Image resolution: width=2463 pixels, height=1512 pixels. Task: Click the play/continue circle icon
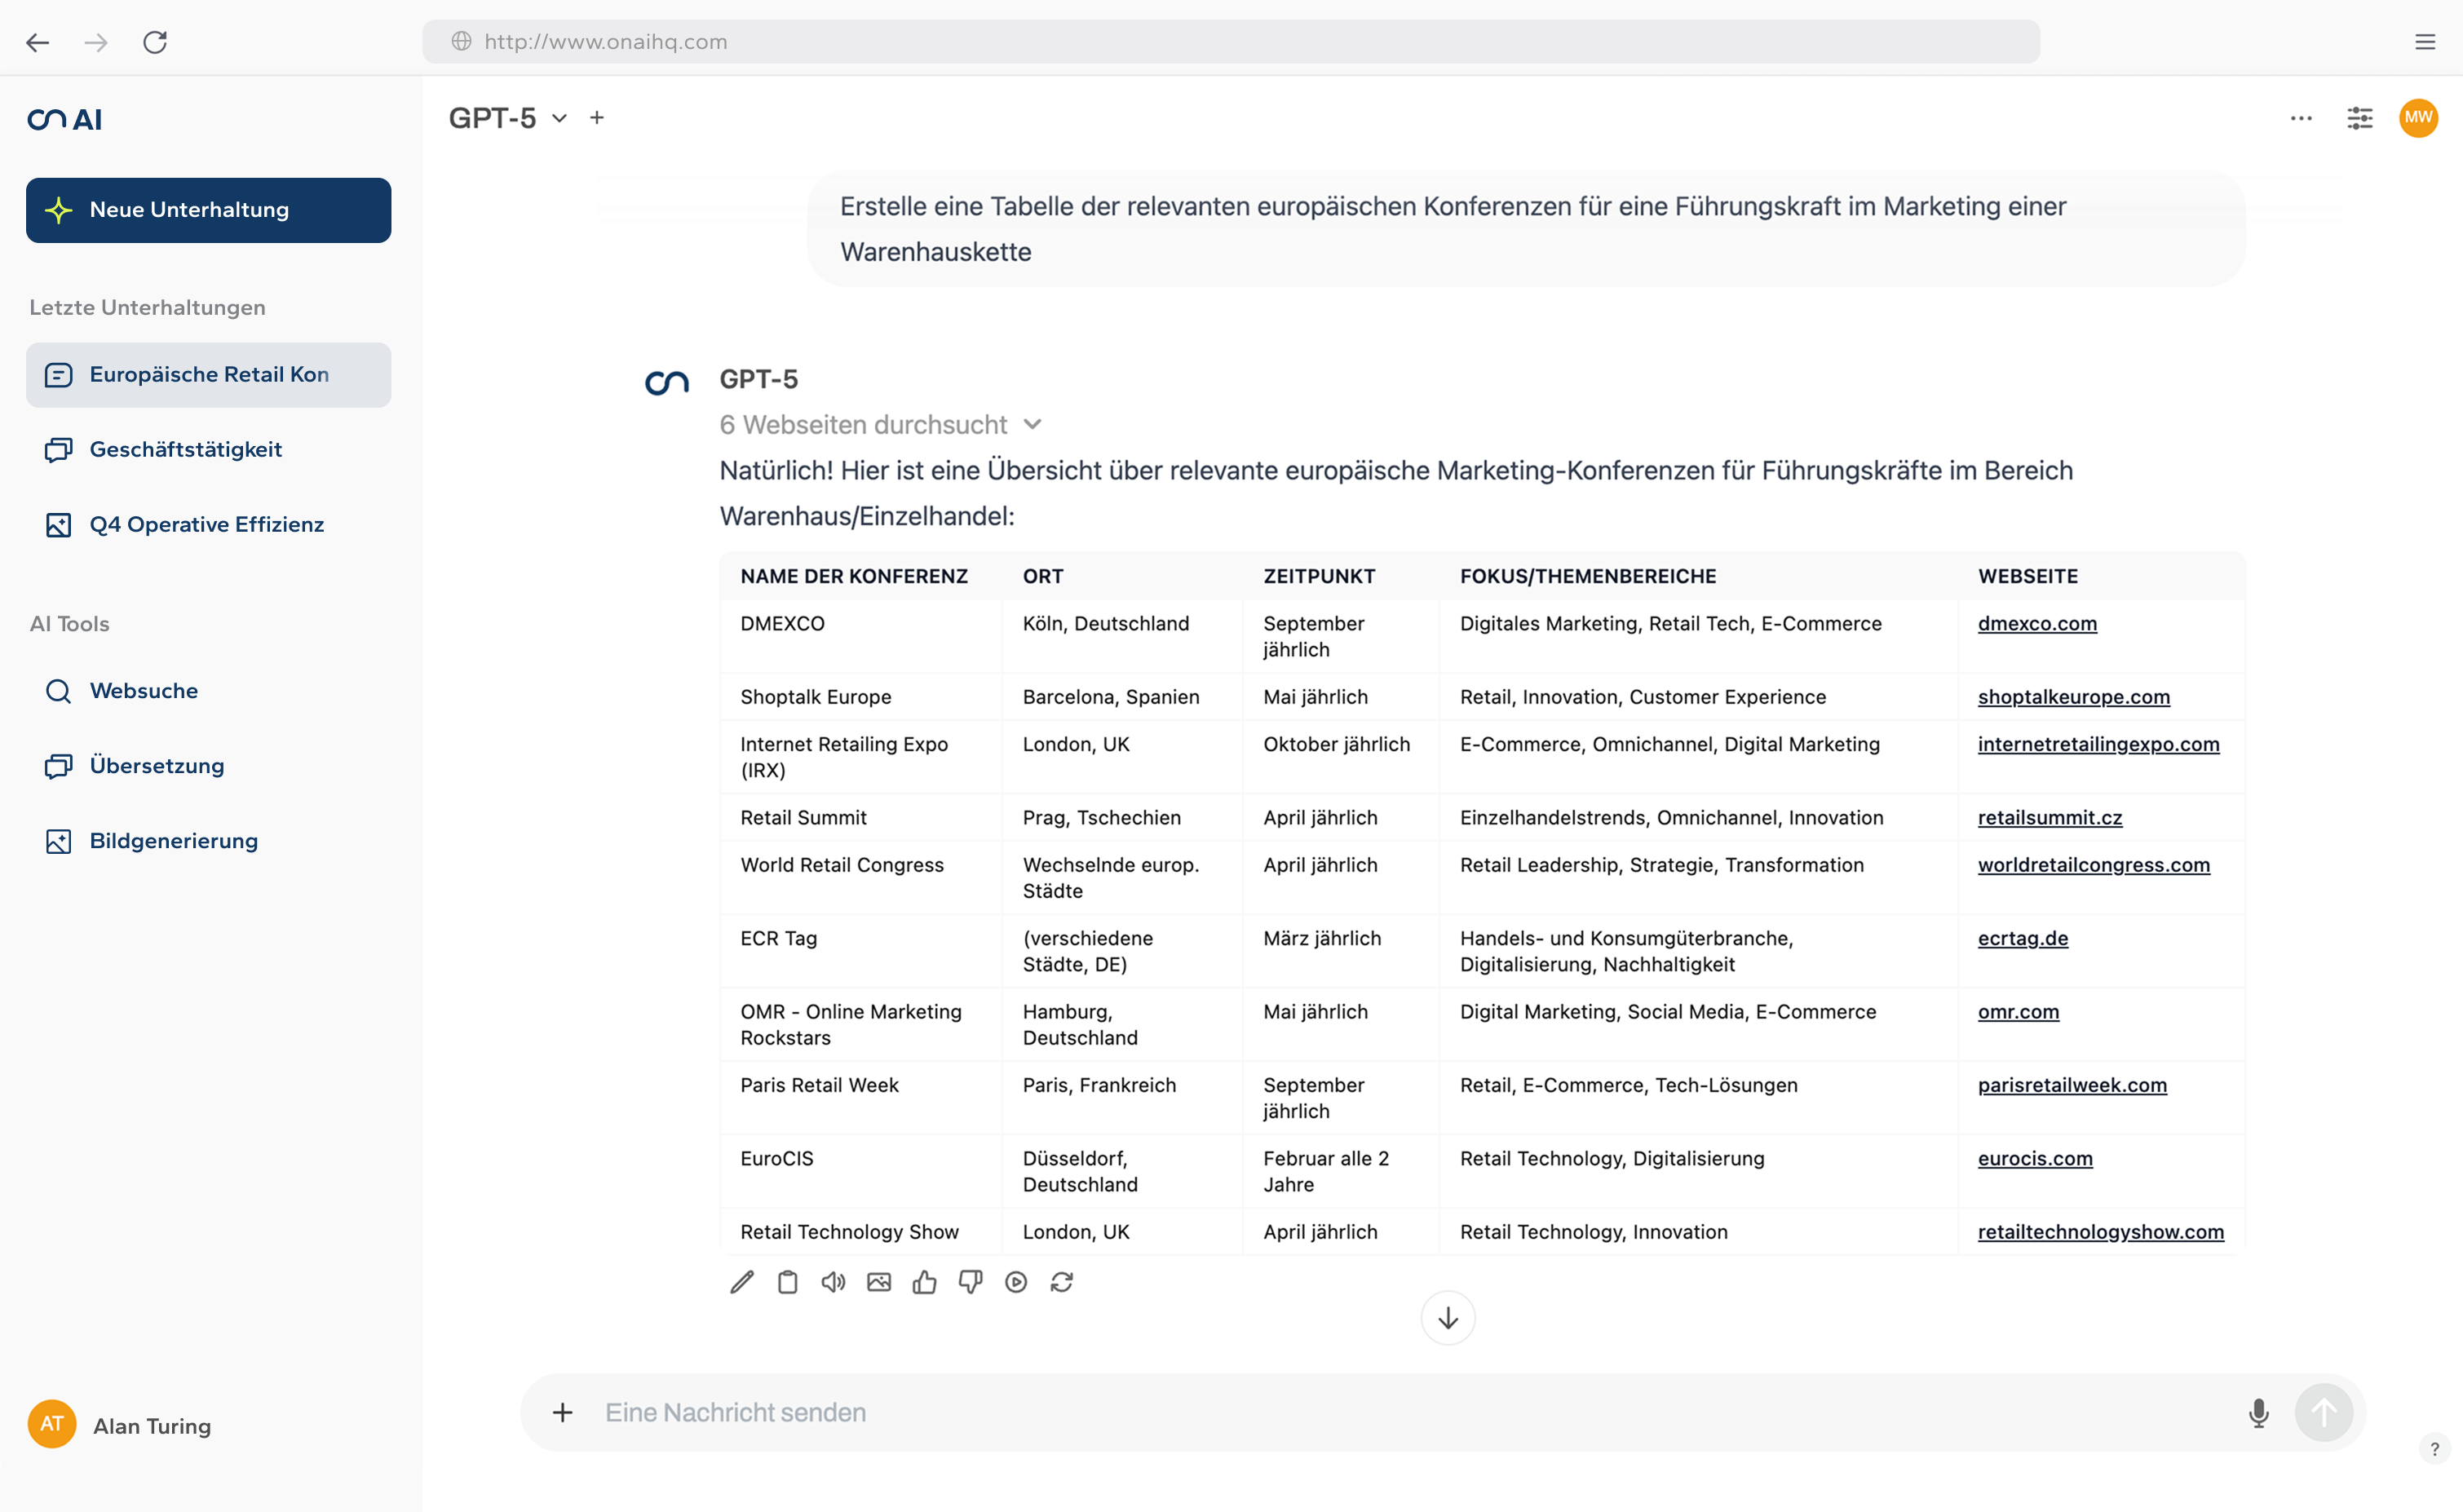[1016, 1282]
